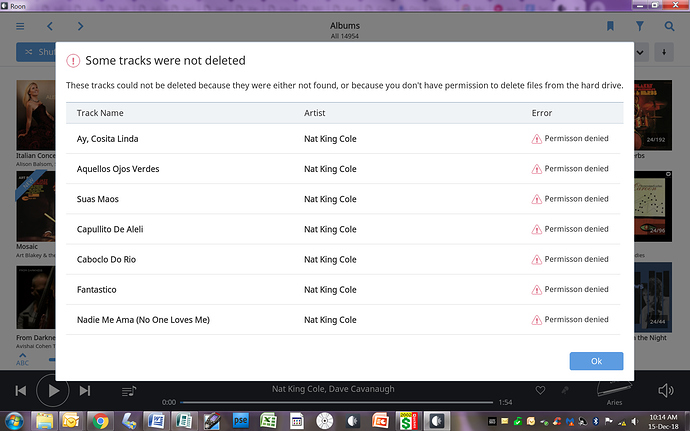
Task: Skip to the previous track
Action: (x=21, y=390)
